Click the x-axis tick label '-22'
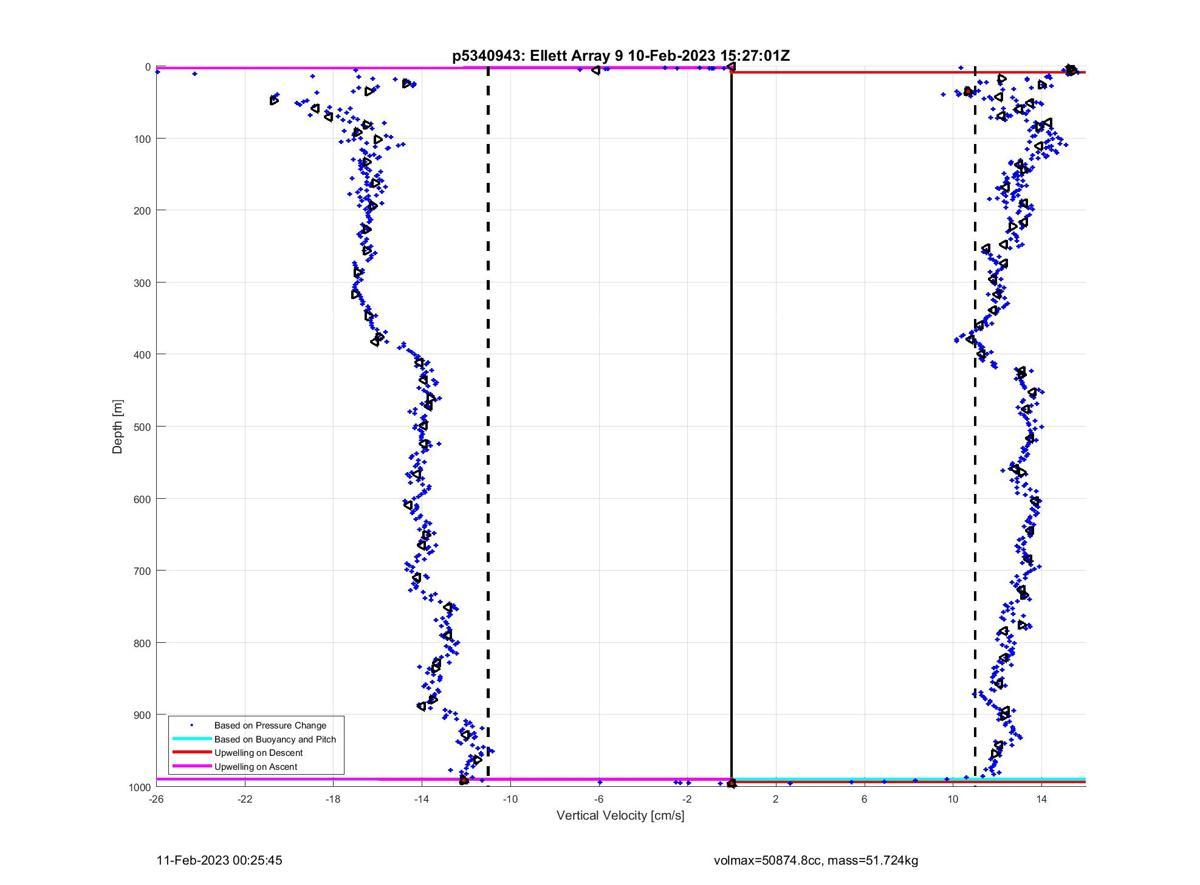 click(245, 799)
